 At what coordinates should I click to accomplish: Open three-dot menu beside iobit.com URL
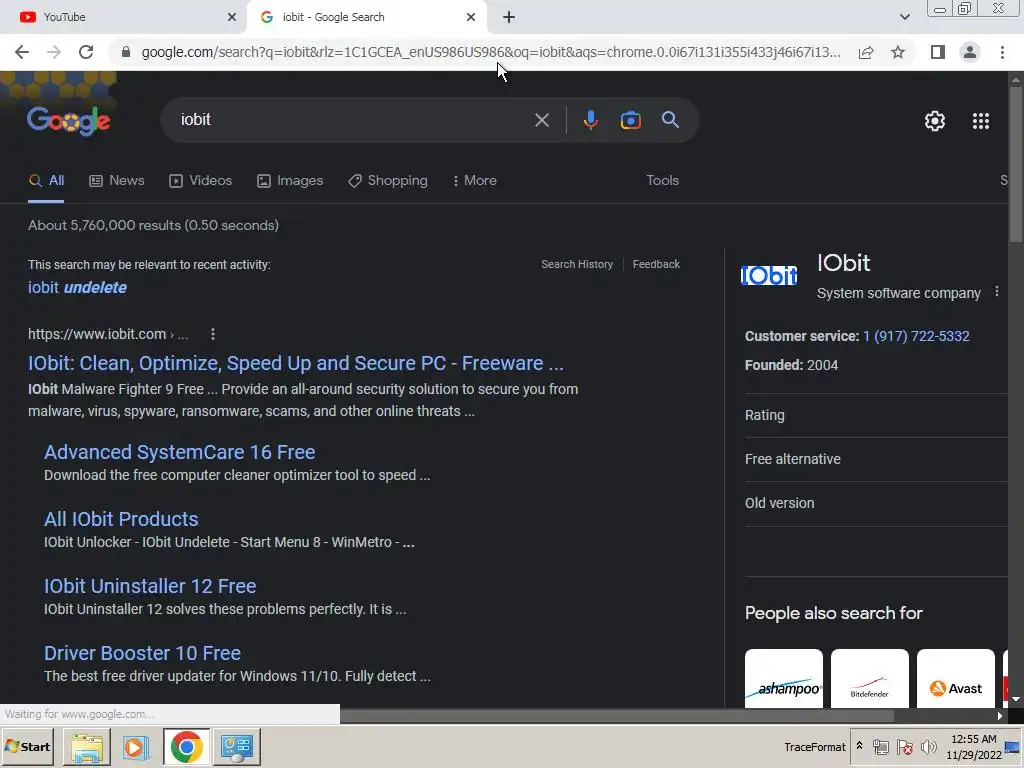pos(212,334)
